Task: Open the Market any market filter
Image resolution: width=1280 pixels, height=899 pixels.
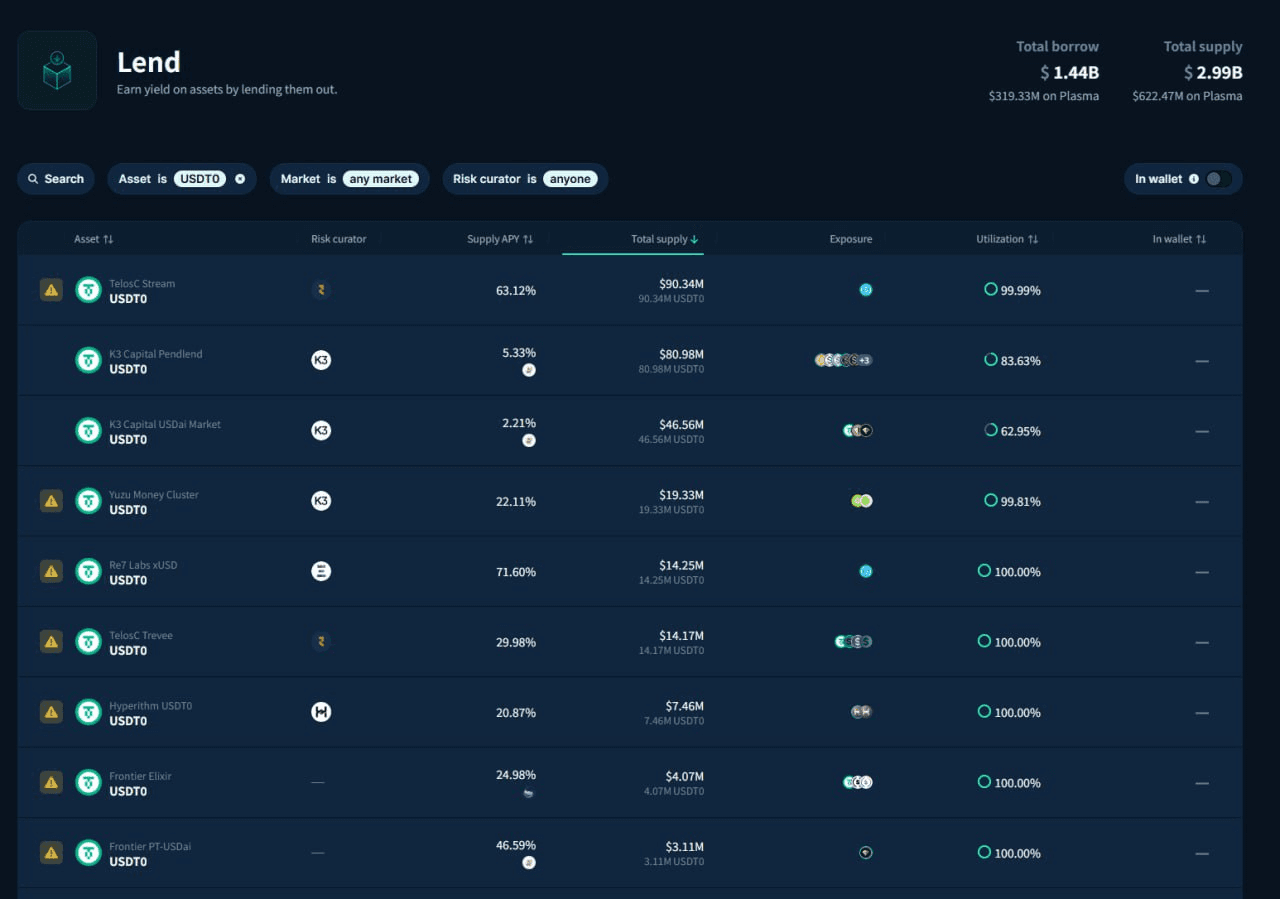Action: (349, 179)
